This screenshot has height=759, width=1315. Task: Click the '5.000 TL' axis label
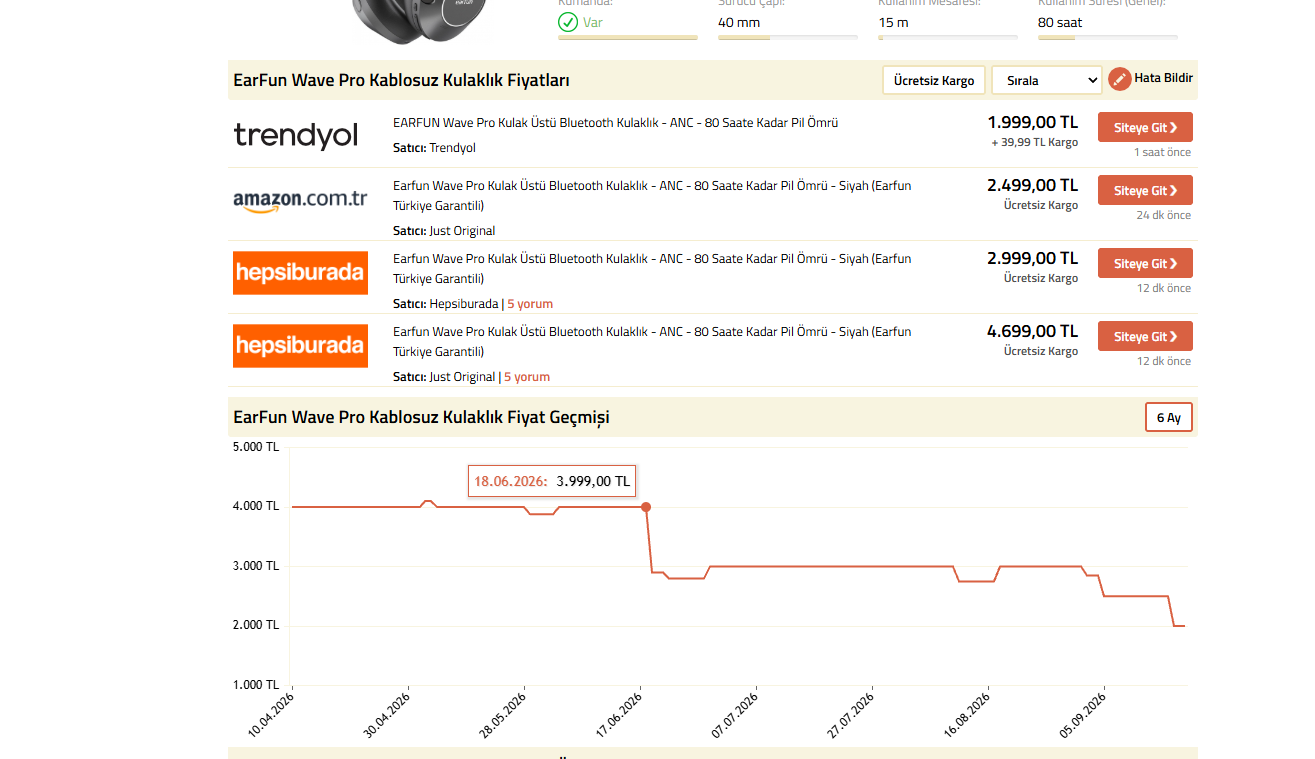click(x=256, y=447)
